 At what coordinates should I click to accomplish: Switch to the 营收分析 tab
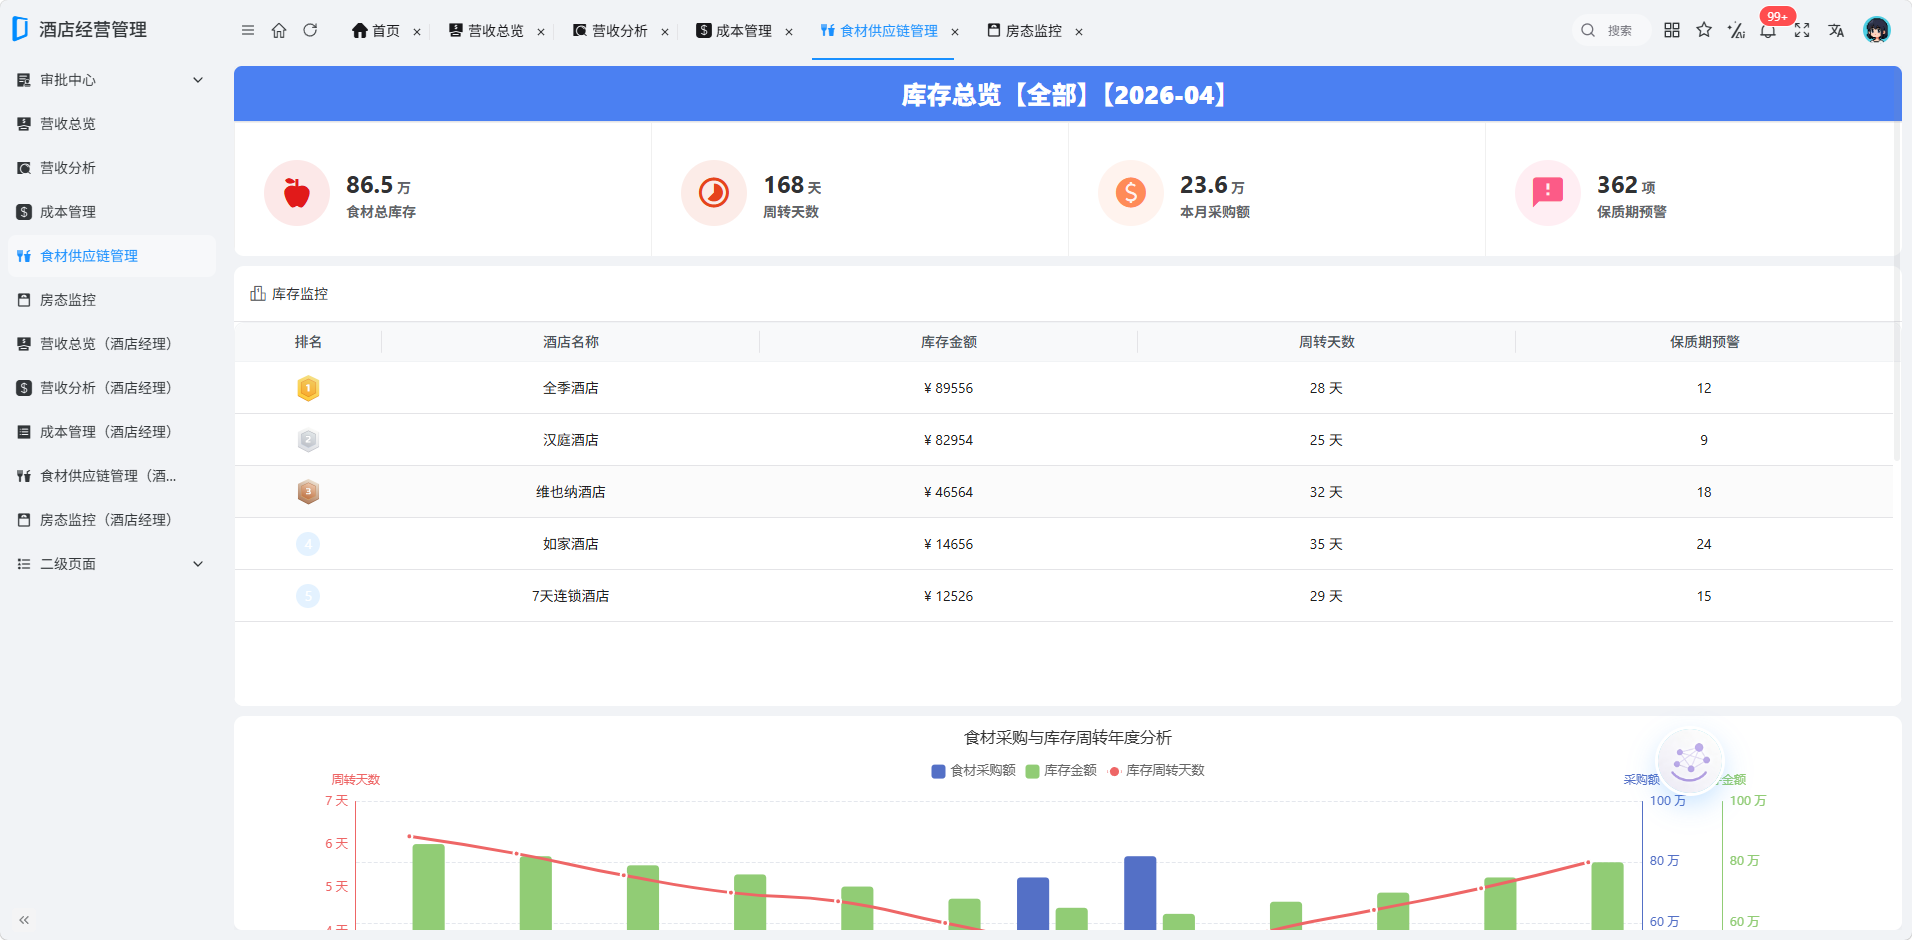(x=610, y=31)
